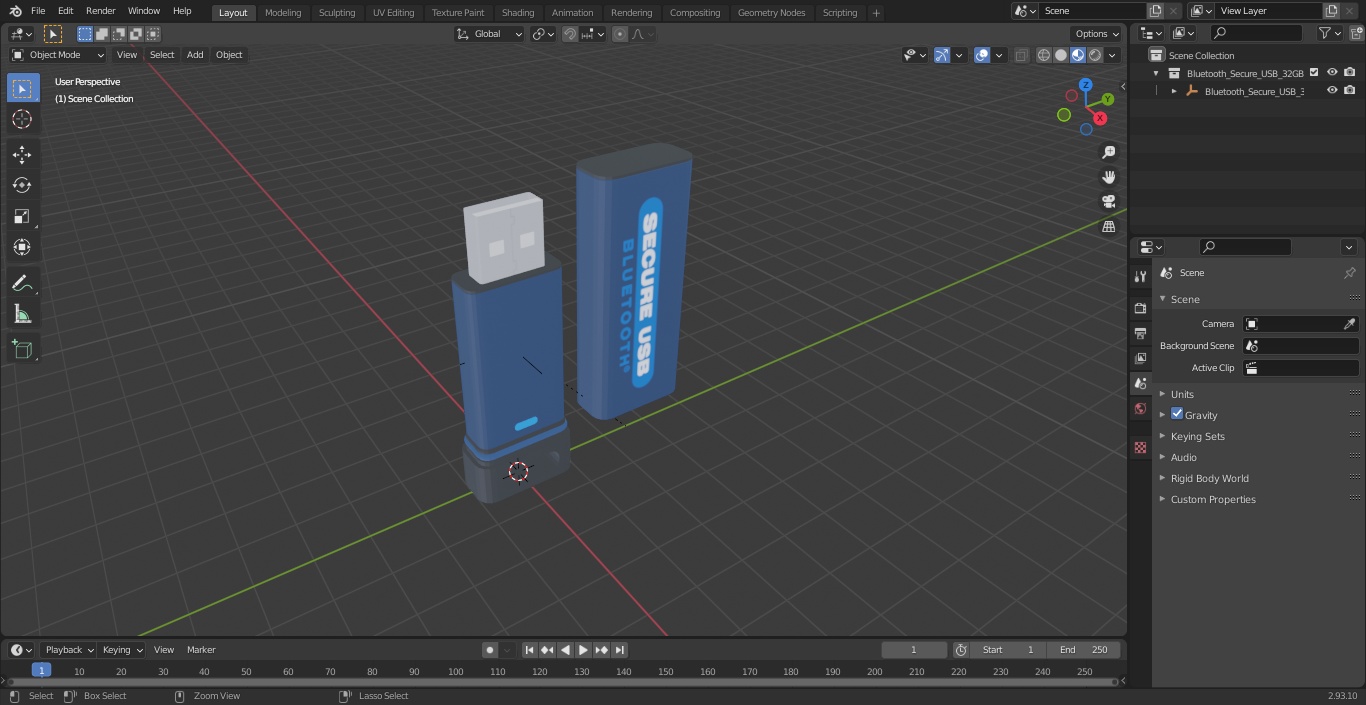This screenshot has height=705, width=1366.
Task: Uncheck the Bluetooth_Secure_USB_32GB collection checkbox
Action: 1314,72
